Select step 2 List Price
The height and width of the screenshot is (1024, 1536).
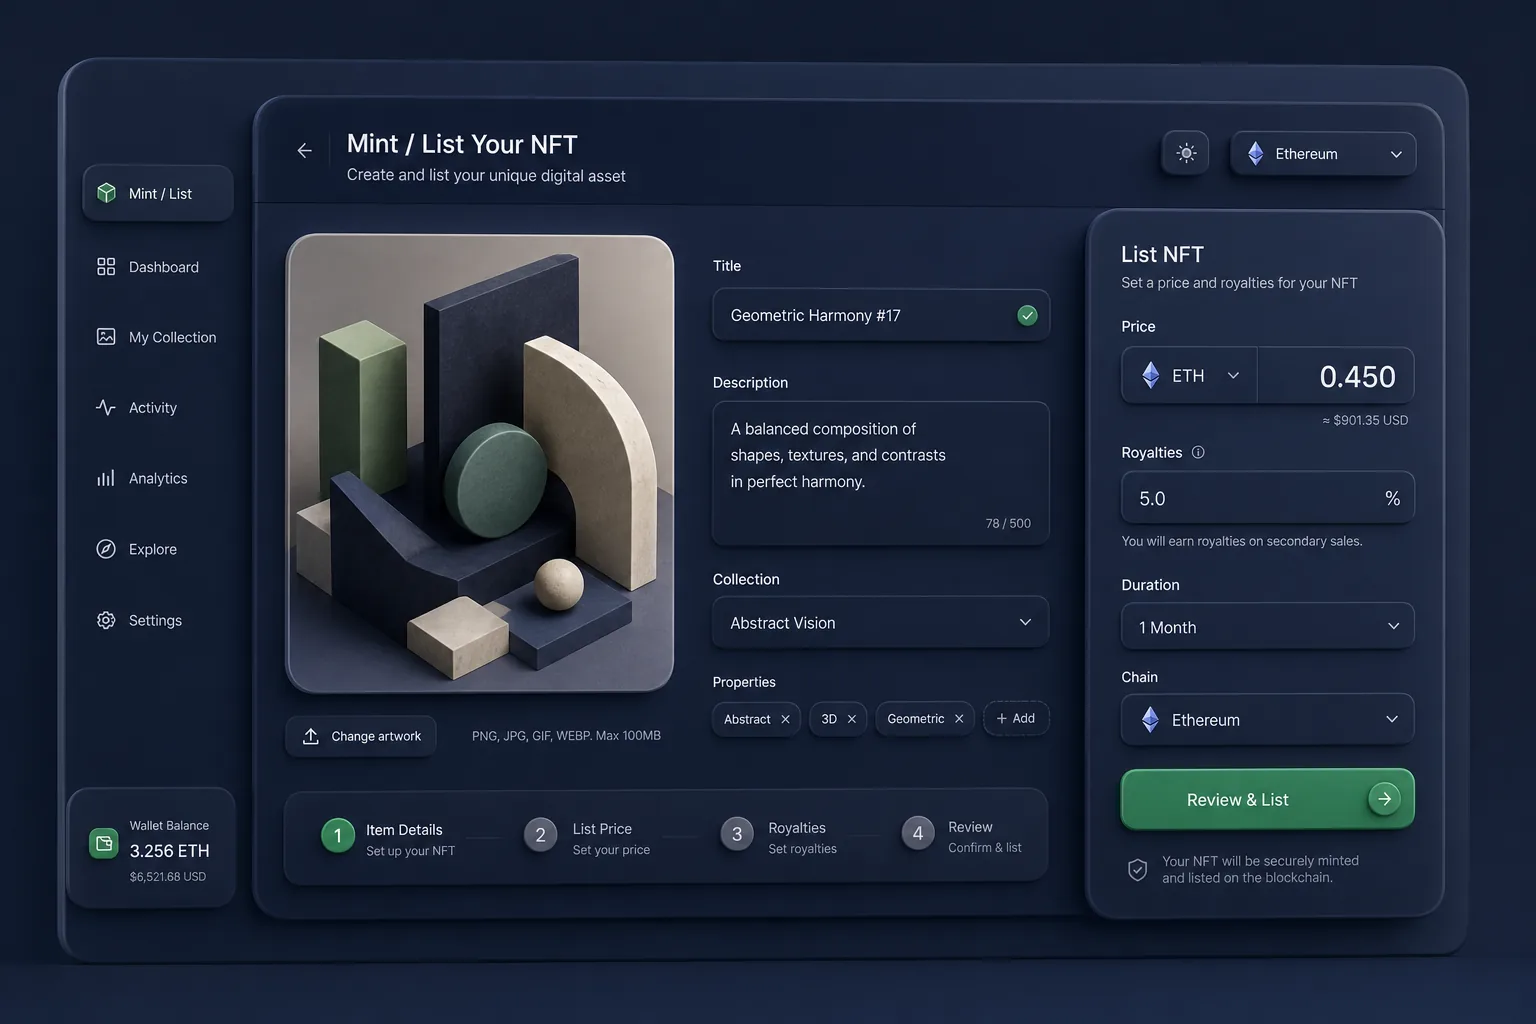tap(588, 838)
